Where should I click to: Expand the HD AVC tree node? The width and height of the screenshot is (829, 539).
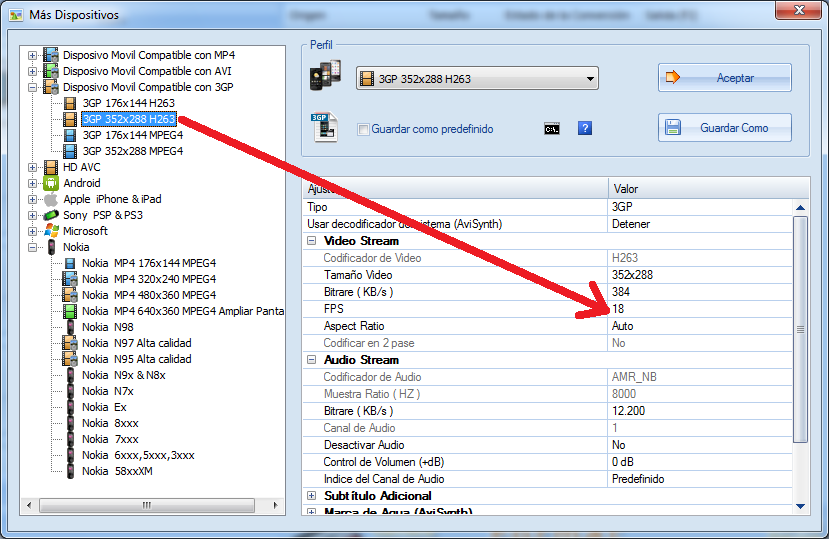(32, 167)
